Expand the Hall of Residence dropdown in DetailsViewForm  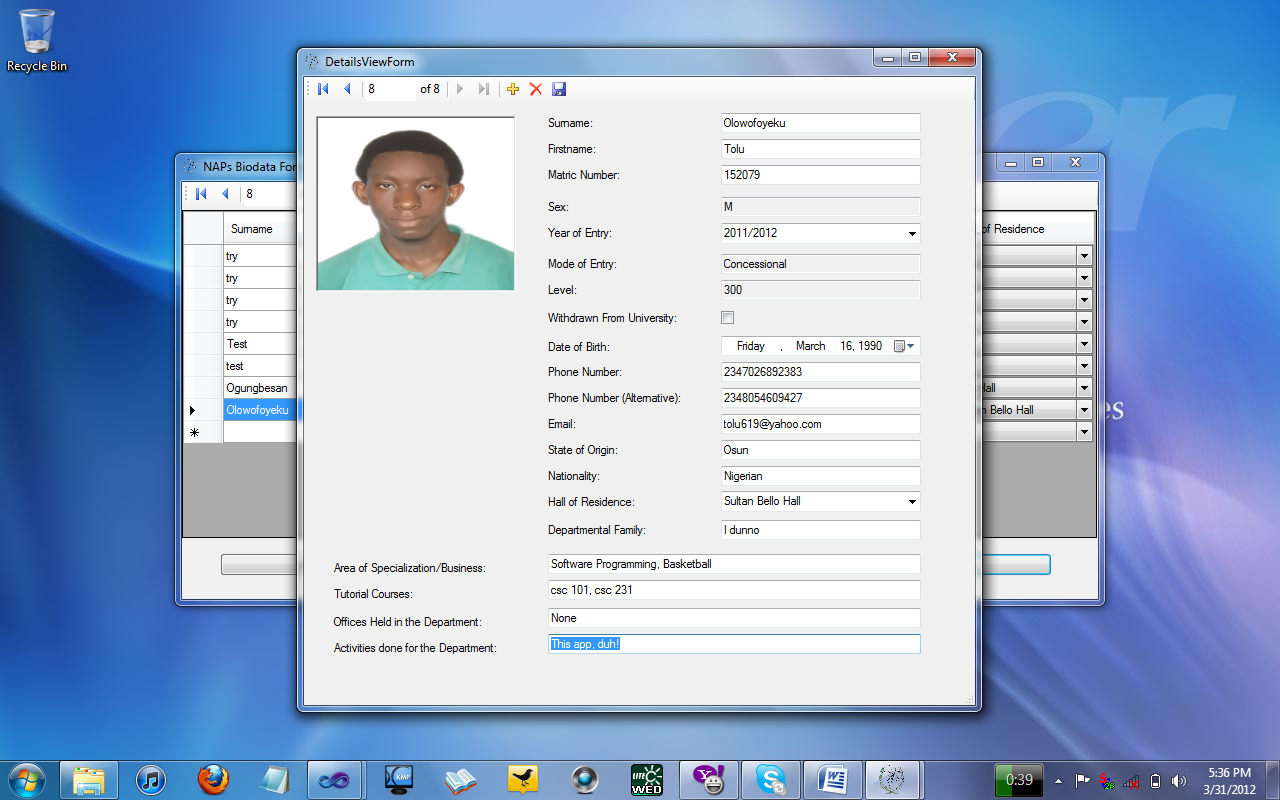912,502
